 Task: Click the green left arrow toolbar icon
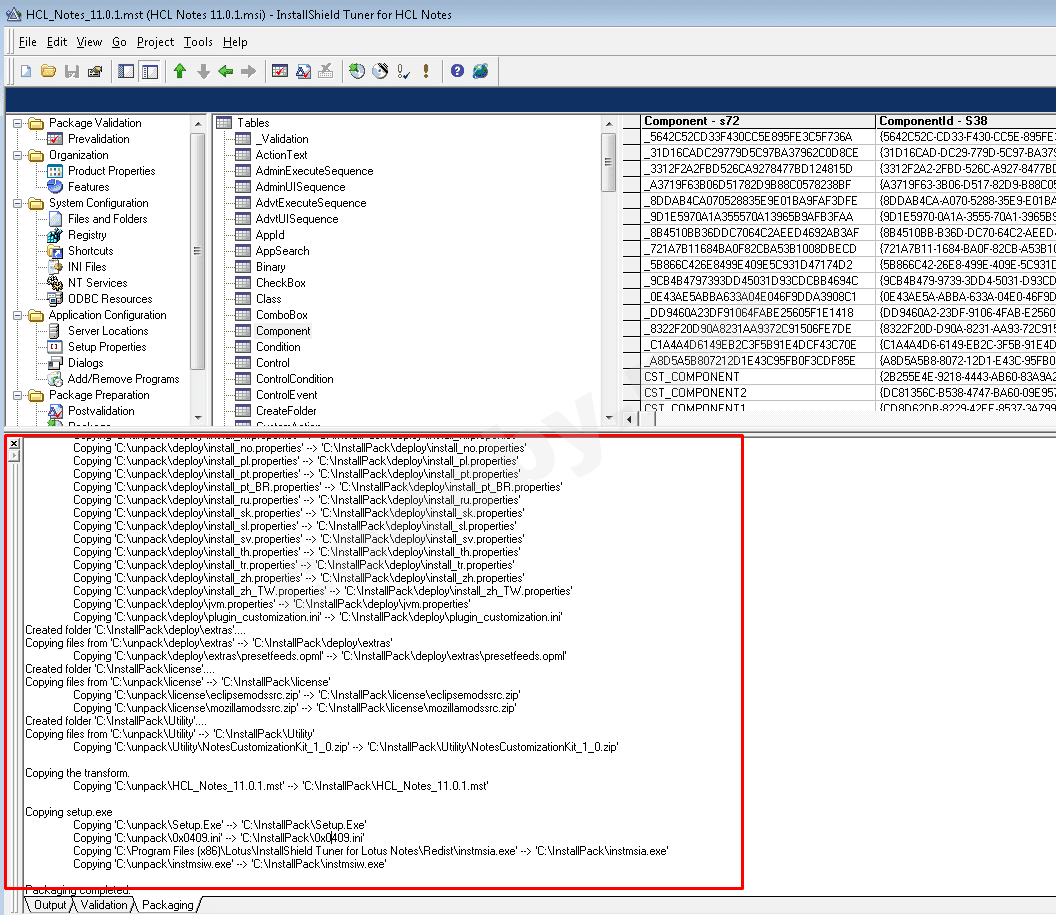225,71
